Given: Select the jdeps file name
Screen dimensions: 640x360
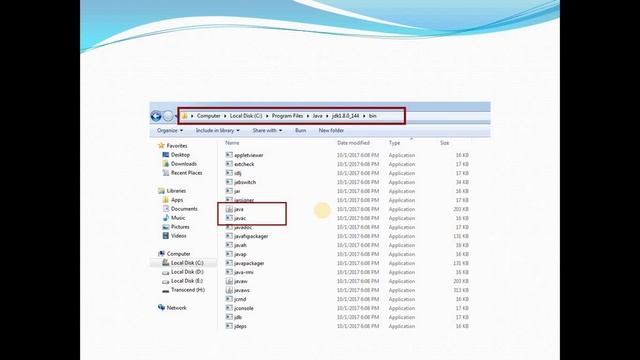Looking at the screenshot, I should pyautogui.click(x=240, y=326).
